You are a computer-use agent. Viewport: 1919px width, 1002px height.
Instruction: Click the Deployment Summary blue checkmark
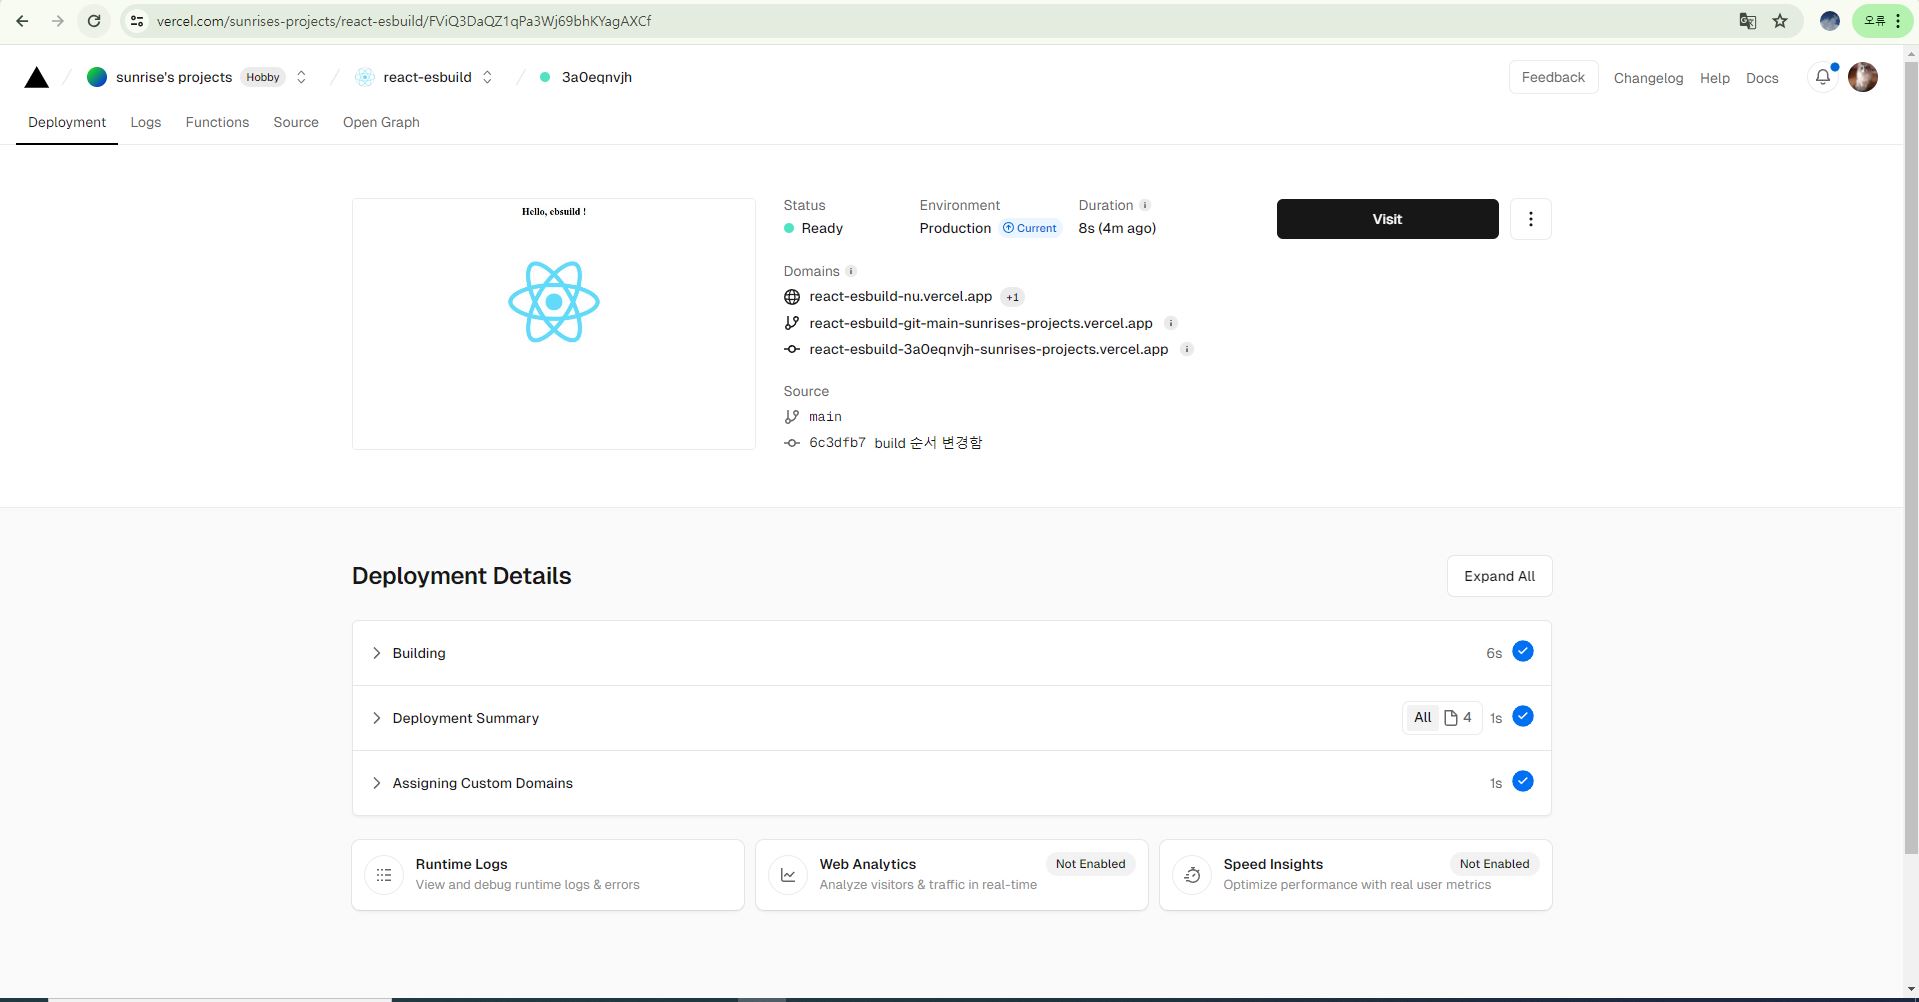click(1523, 717)
